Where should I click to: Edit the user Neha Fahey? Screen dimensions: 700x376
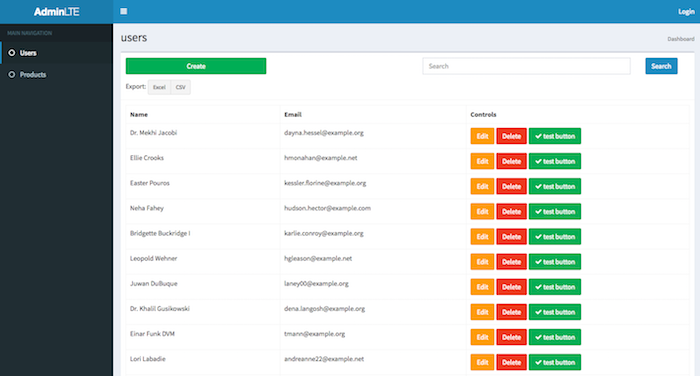tap(482, 212)
